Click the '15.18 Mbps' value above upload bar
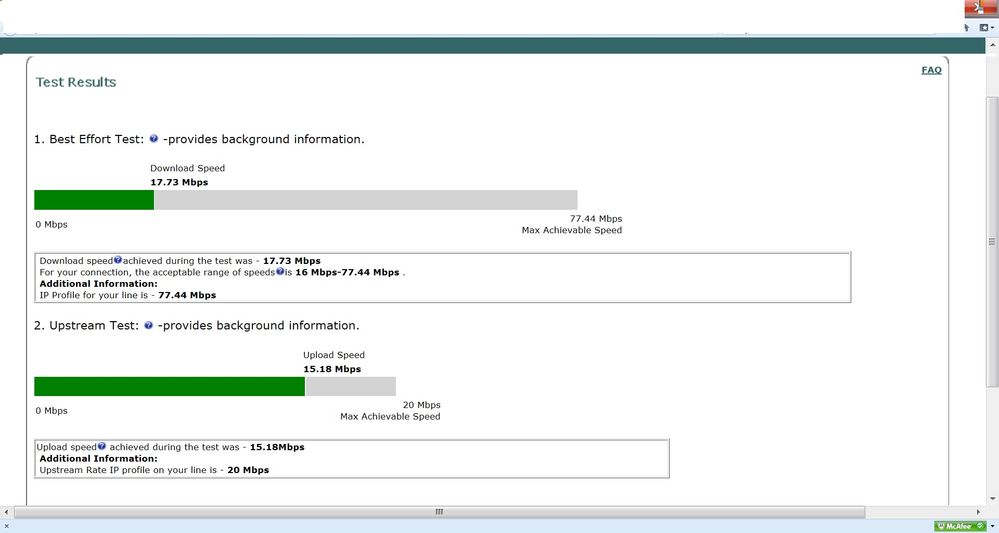Viewport: 999px width, 533px height. (332, 369)
